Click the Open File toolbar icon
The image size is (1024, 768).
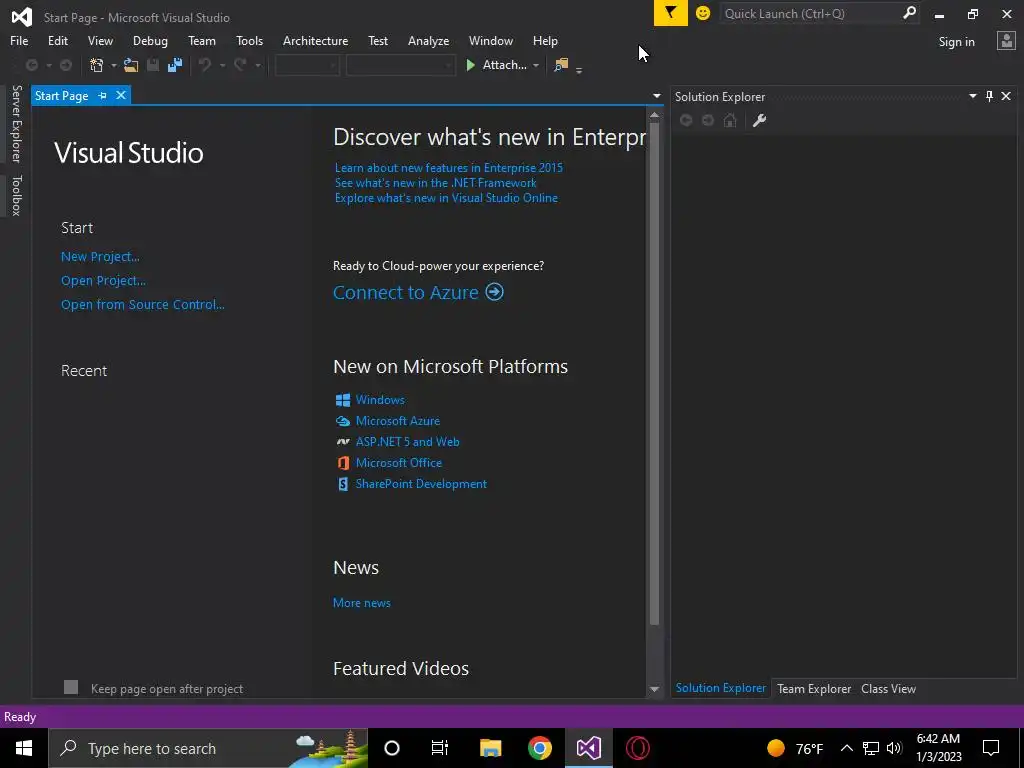[131, 65]
